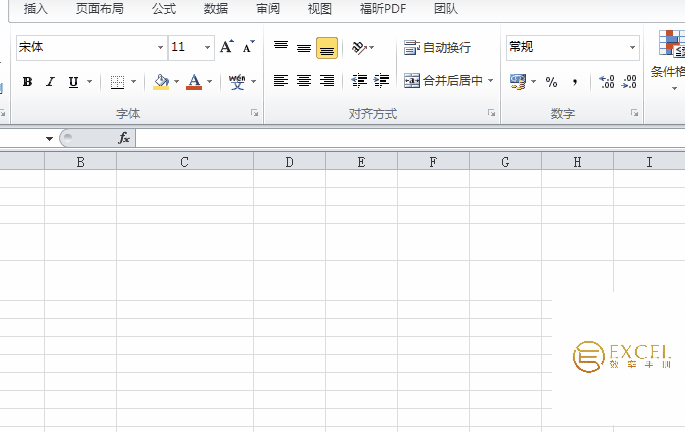685x432 pixels.
Task: Increase indent
Action: coord(381,81)
